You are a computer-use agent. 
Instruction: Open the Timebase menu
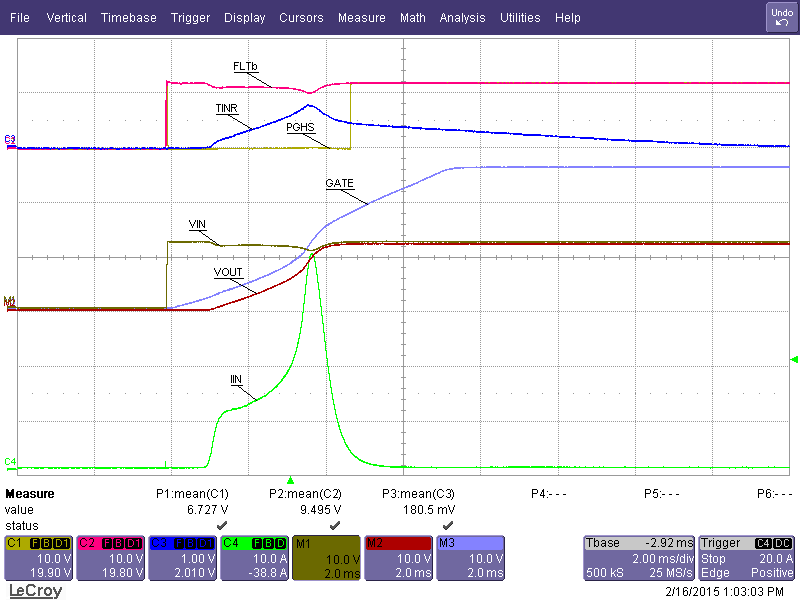click(x=128, y=18)
